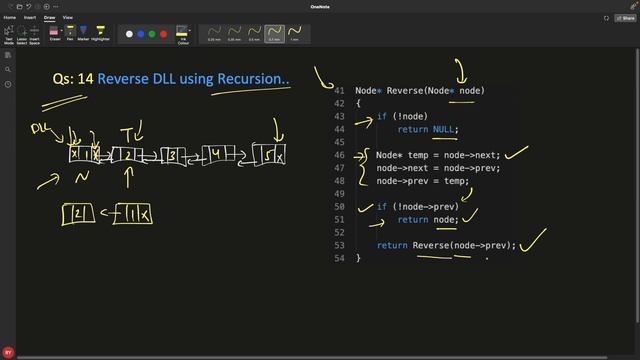Image resolution: width=640 pixels, height=360 pixels.
Task: Click code line 'return NULL;'
Action: point(428,129)
